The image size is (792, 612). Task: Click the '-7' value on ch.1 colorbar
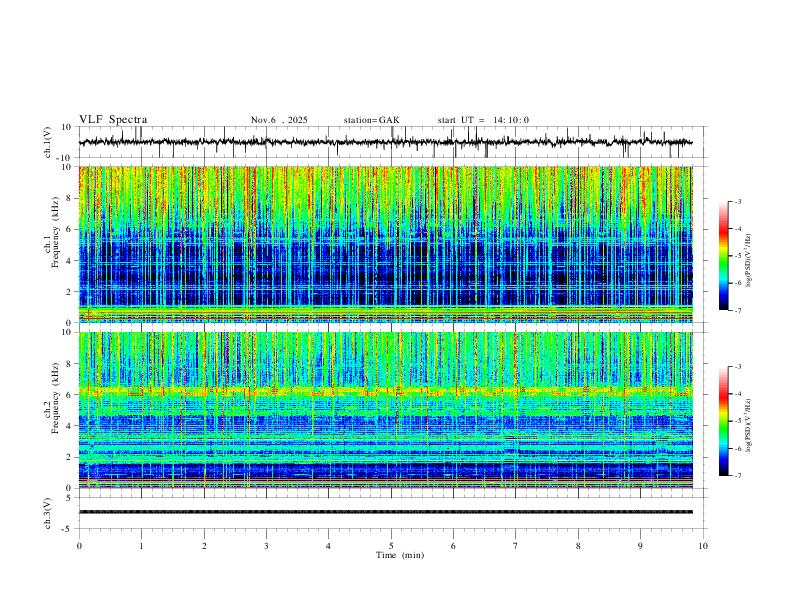pyautogui.click(x=738, y=311)
